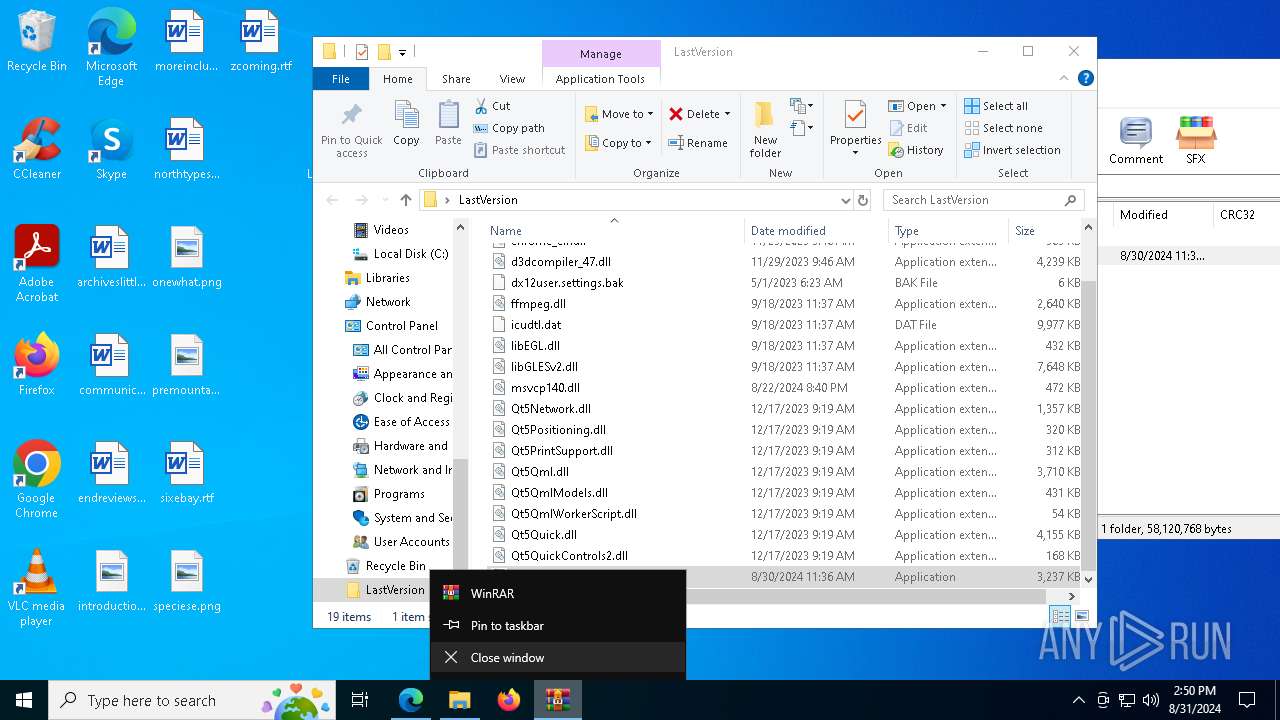
Task: Open File Explorer taskbar icon
Action: [x=459, y=700]
